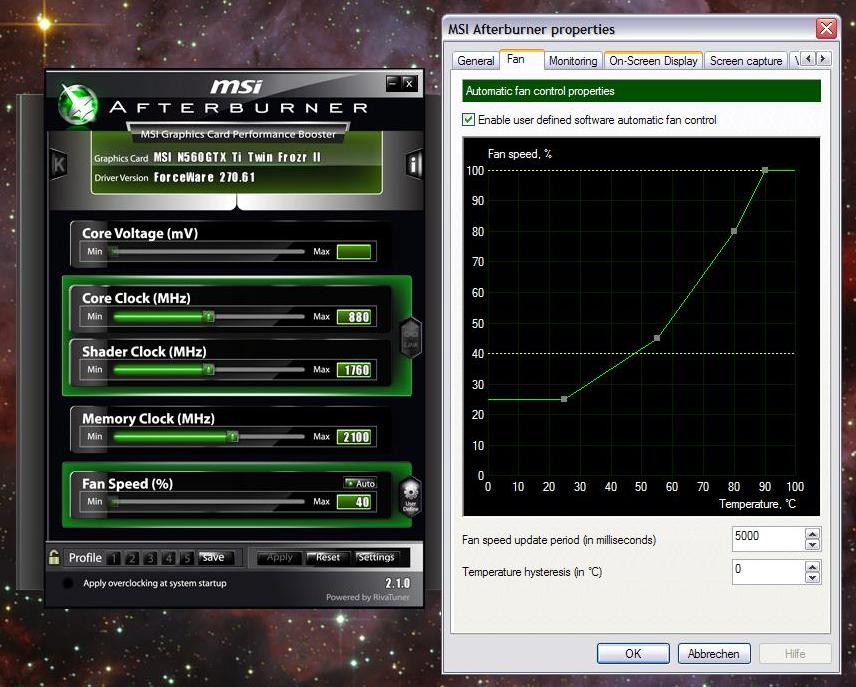Click the Memory Clock slider handle

[233, 436]
